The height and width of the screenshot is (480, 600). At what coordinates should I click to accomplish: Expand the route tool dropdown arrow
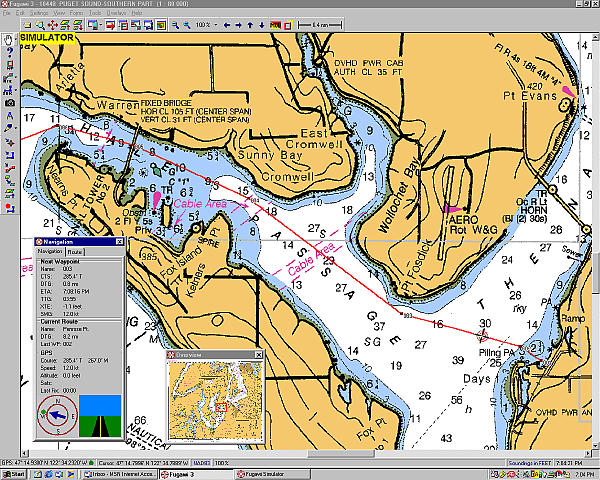click(x=16, y=77)
